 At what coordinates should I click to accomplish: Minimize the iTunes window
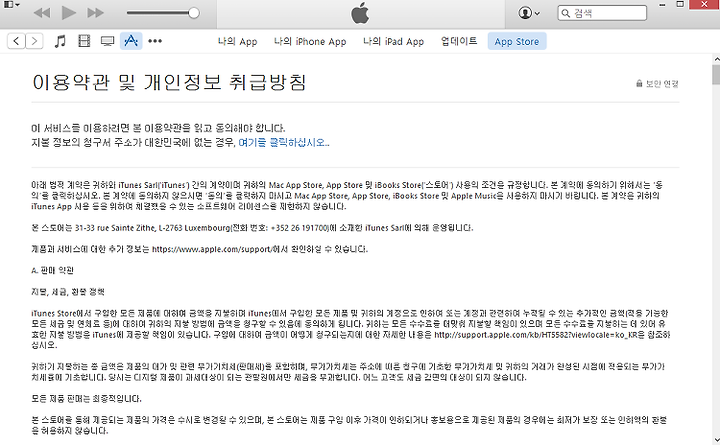[x=662, y=5]
